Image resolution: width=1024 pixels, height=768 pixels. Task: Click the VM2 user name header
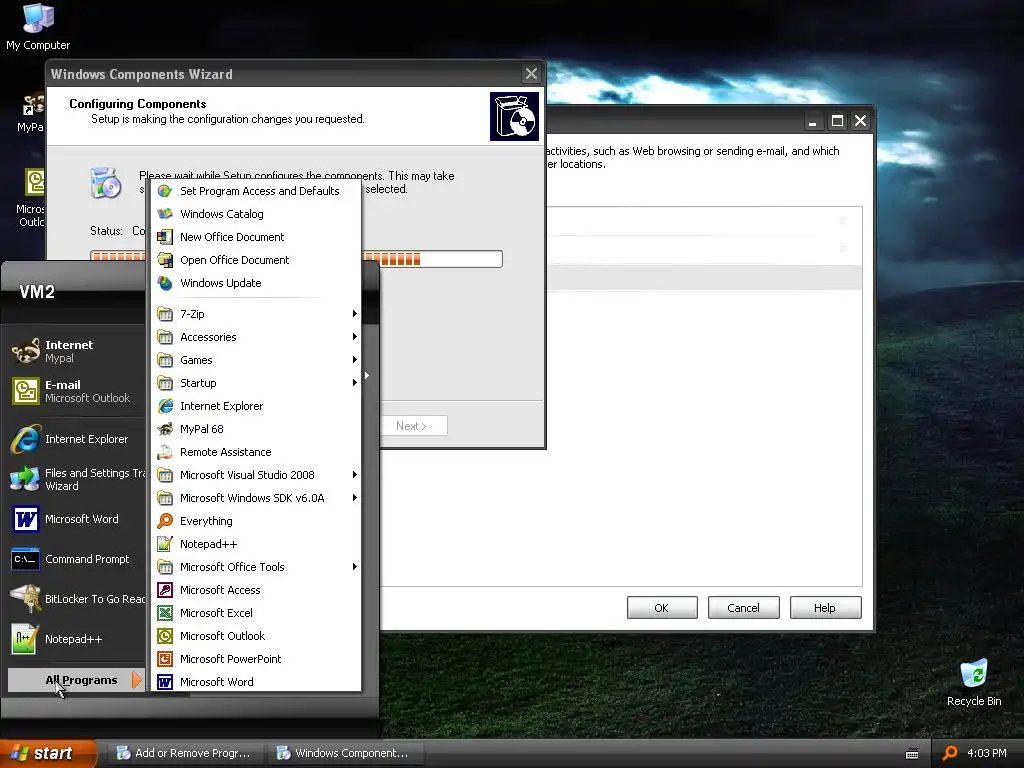(x=37, y=292)
